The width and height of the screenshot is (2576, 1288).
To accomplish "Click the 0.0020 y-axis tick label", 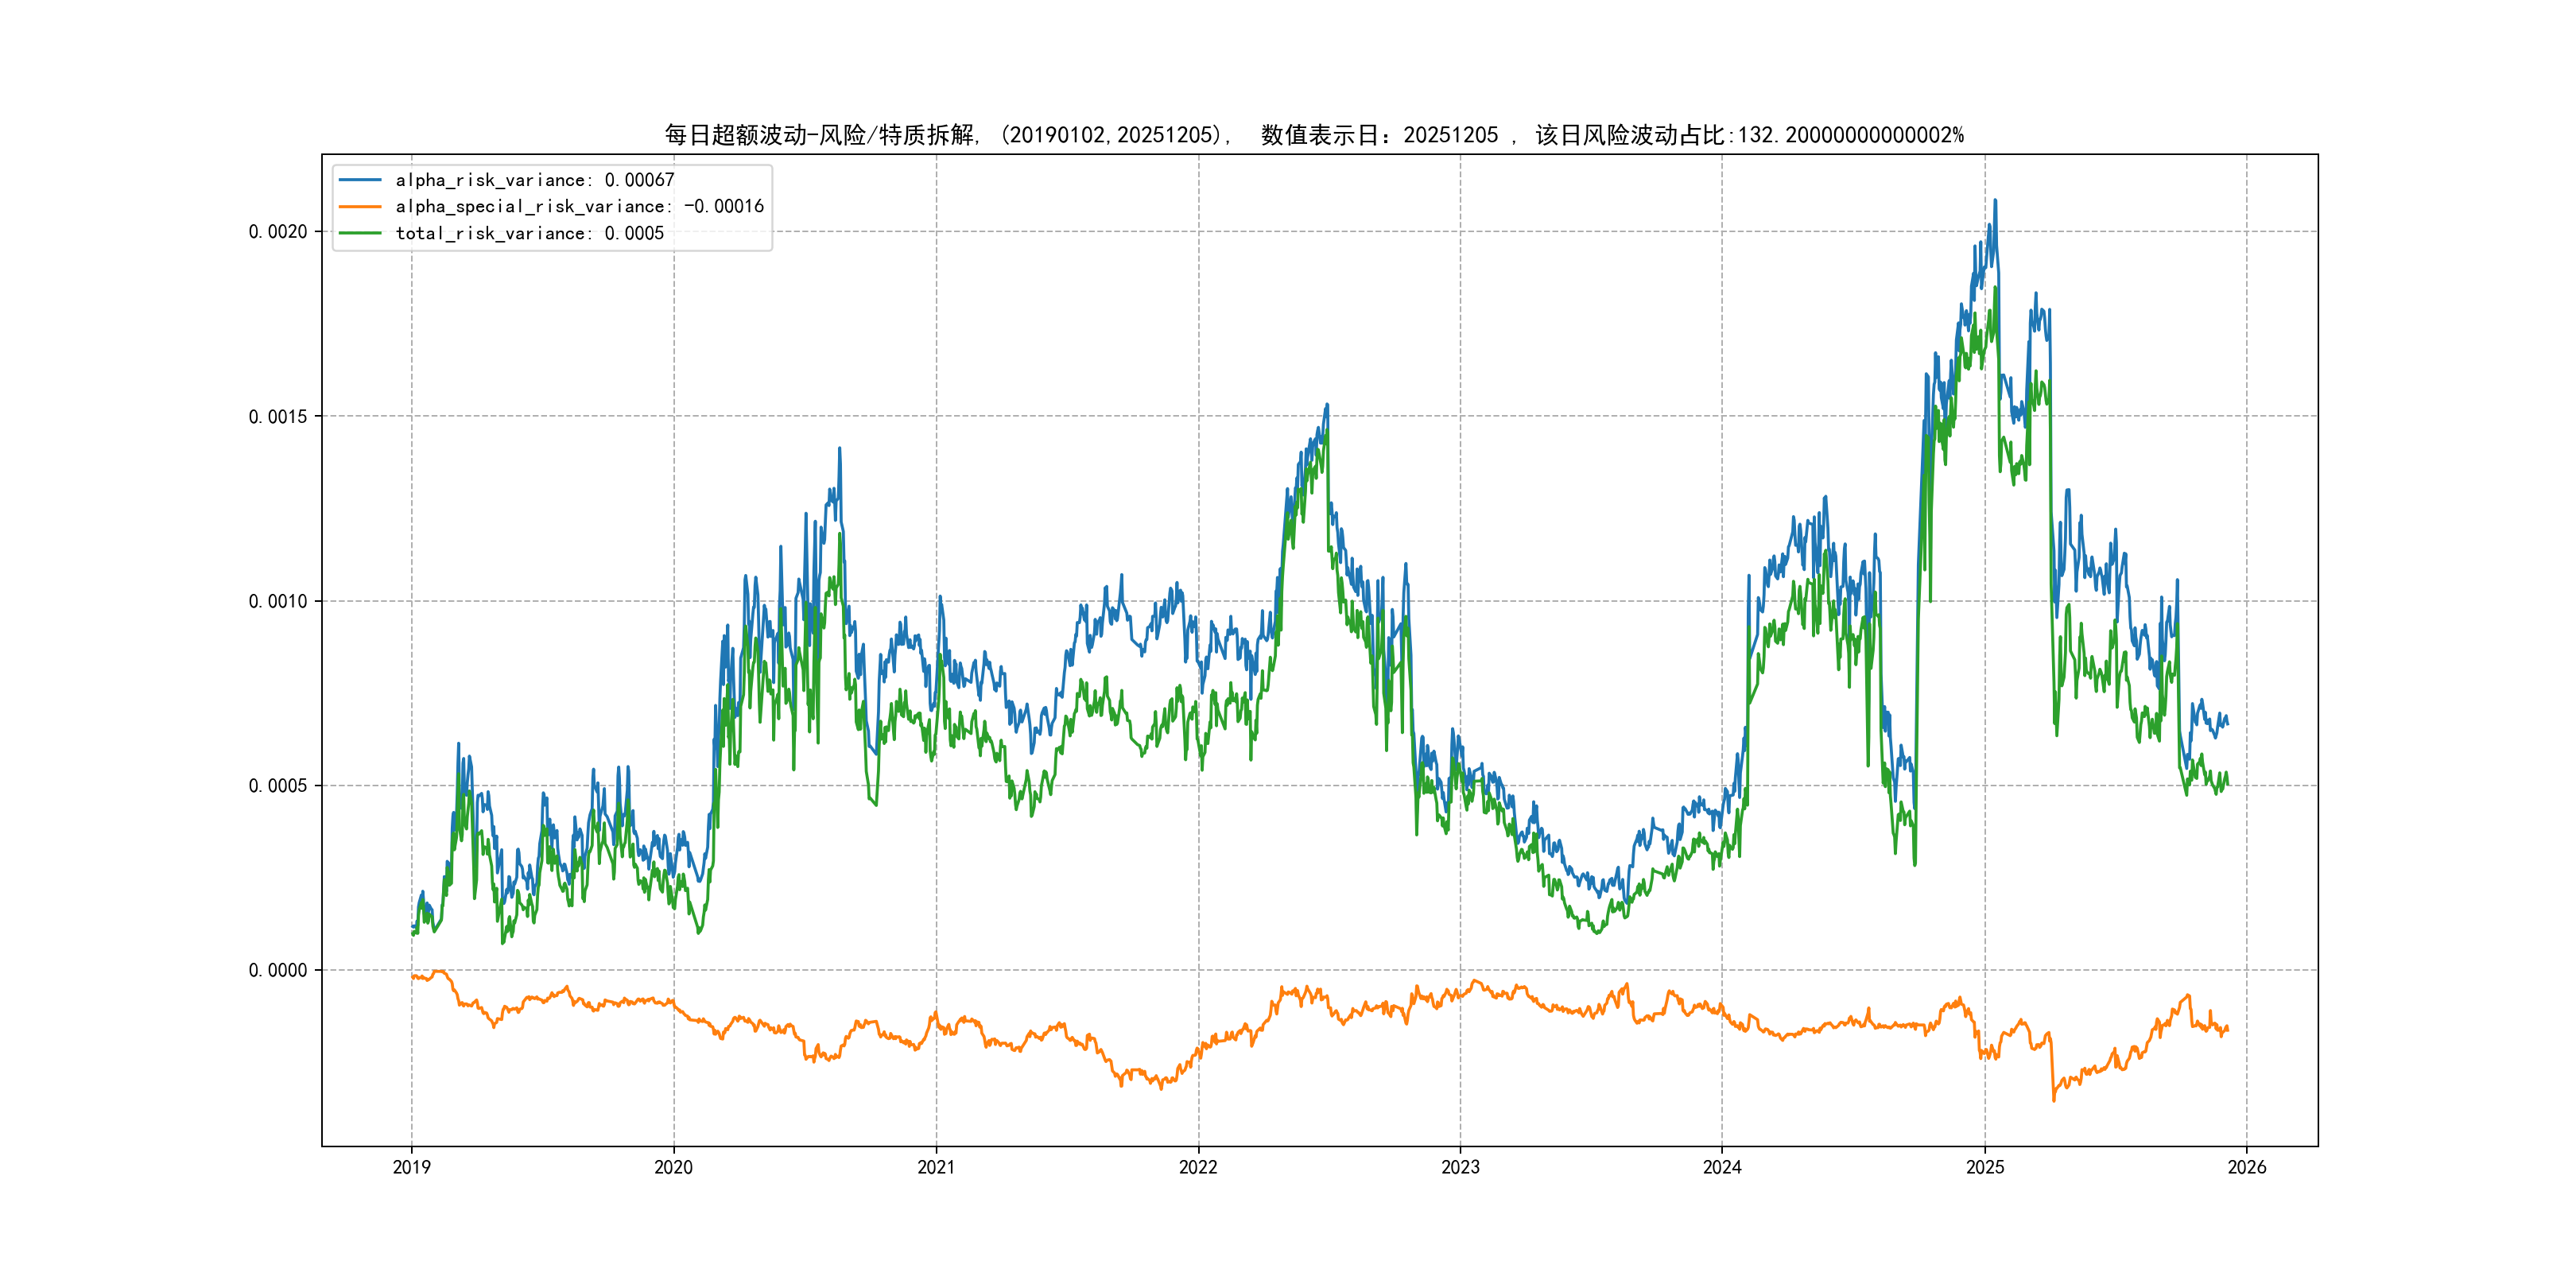I will pyautogui.click(x=278, y=232).
